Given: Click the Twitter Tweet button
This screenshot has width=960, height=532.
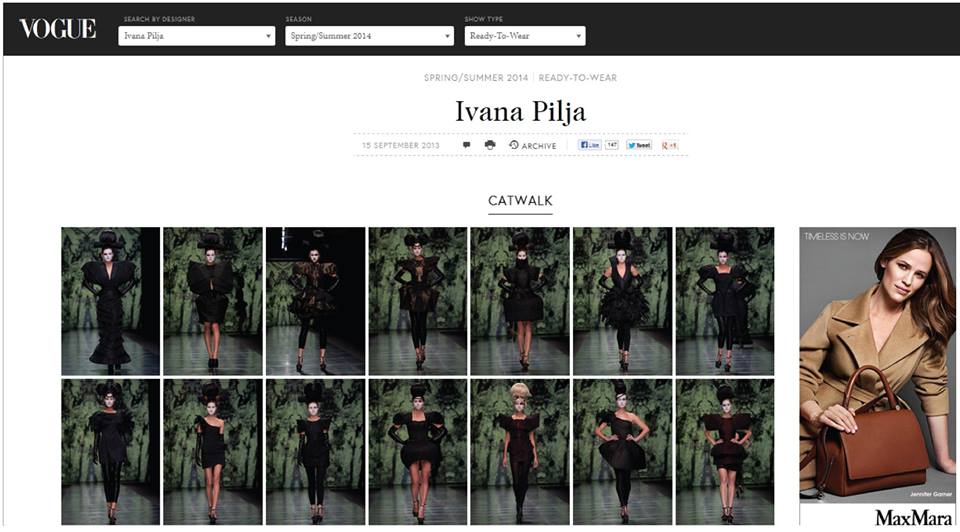Looking at the screenshot, I should [639, 145].
